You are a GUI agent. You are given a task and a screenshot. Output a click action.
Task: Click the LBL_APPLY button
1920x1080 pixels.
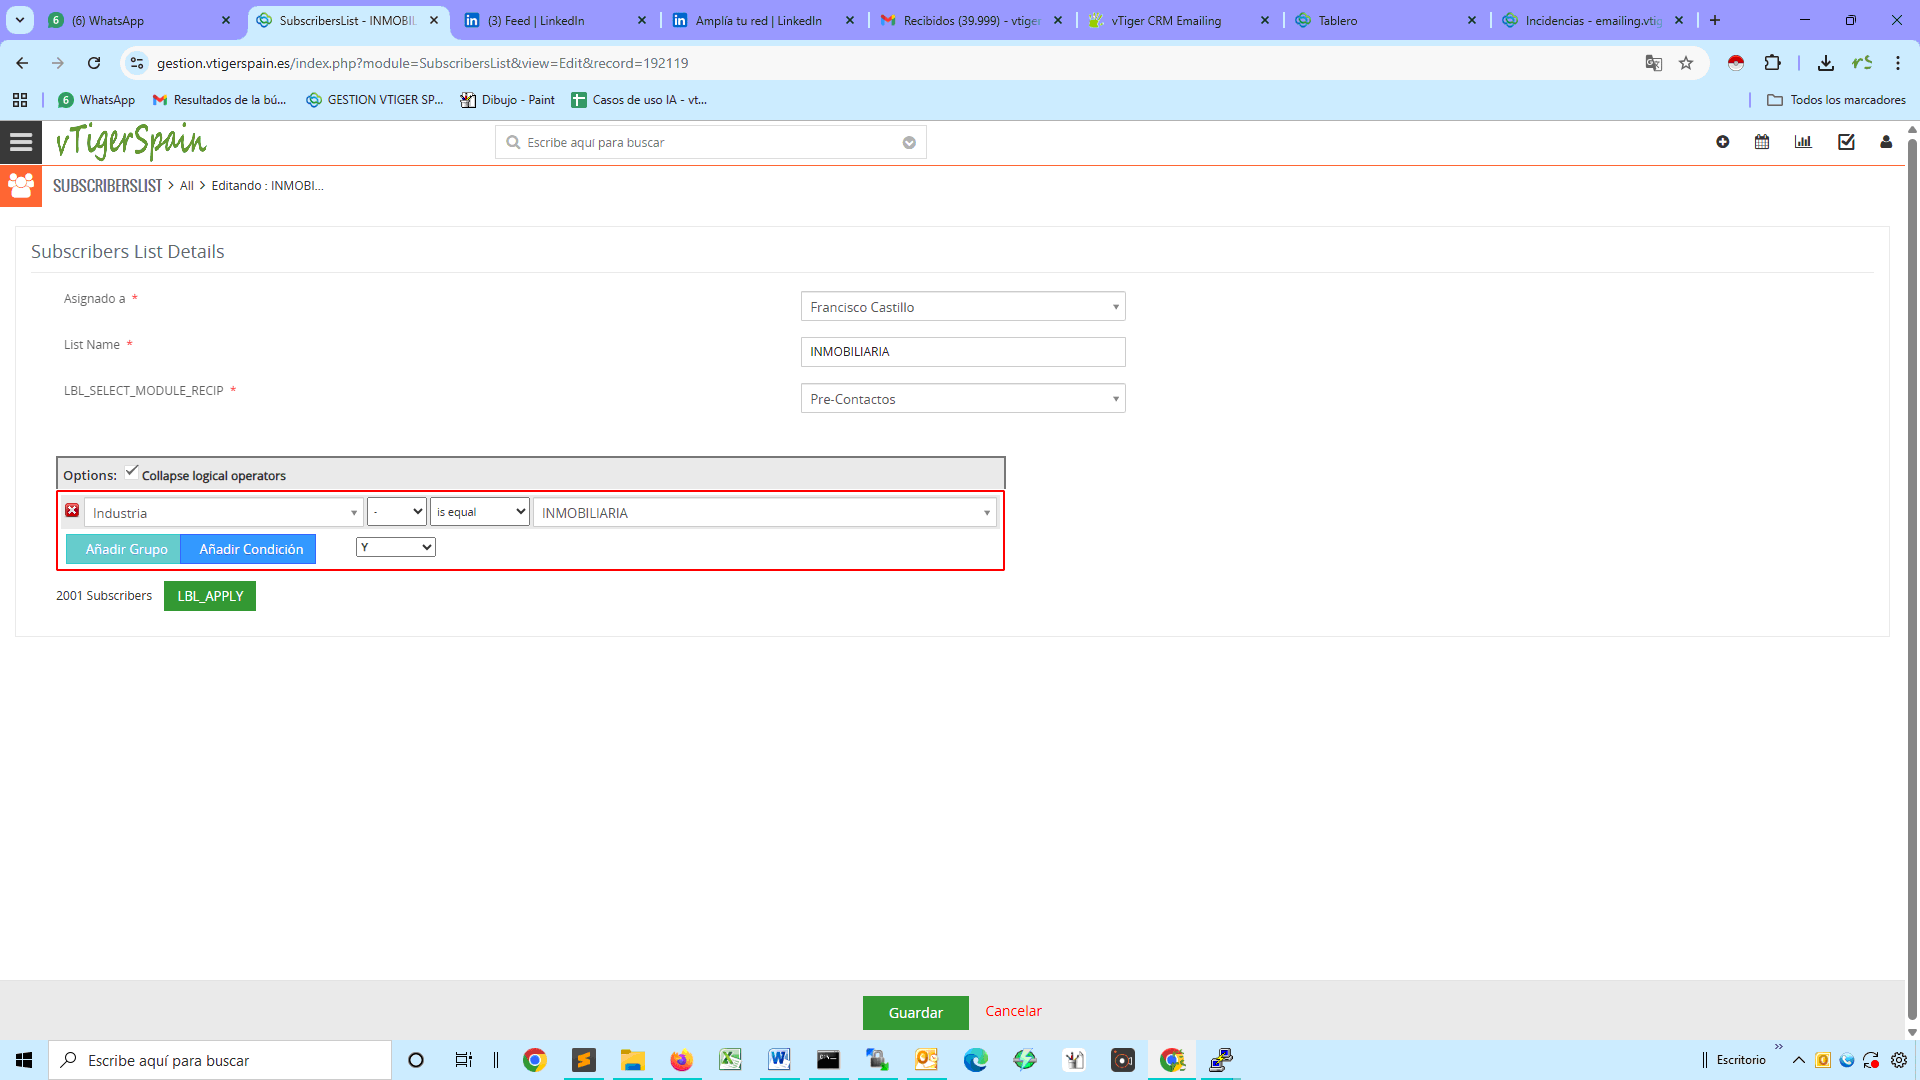coord(209,595)
